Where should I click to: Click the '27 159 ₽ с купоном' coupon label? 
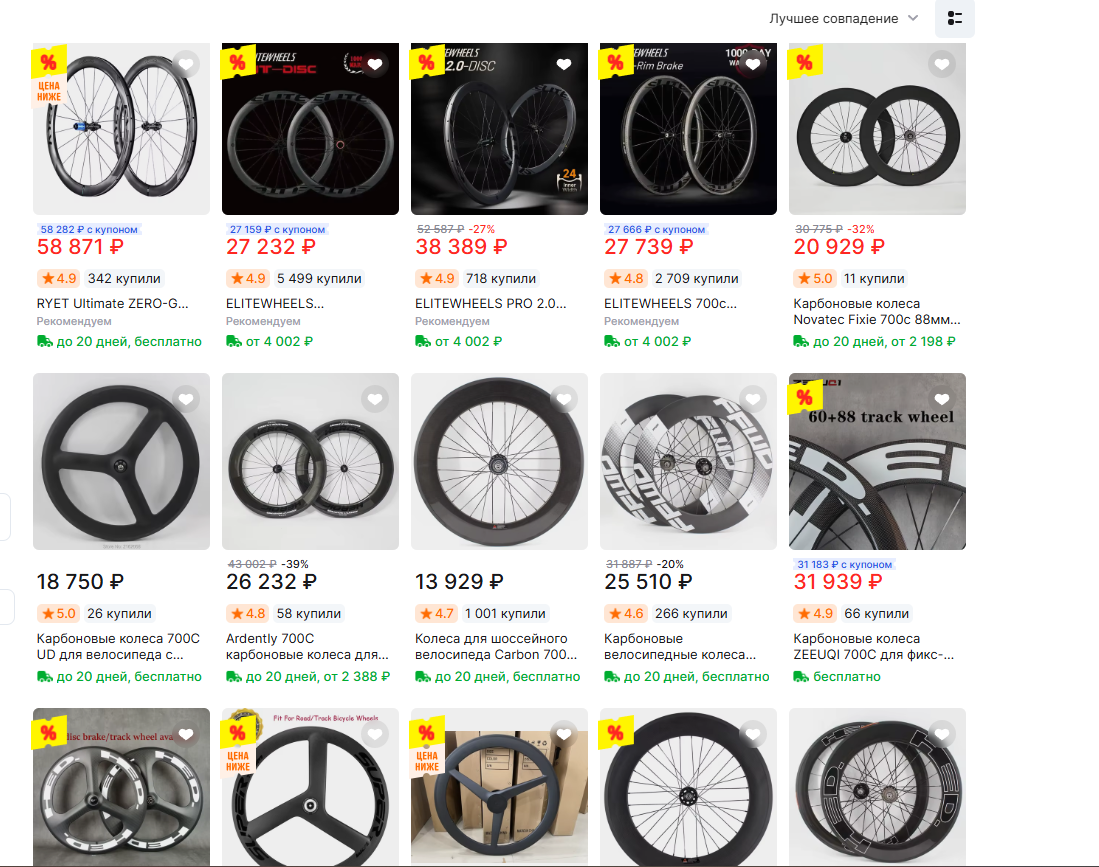pos(278,229)
